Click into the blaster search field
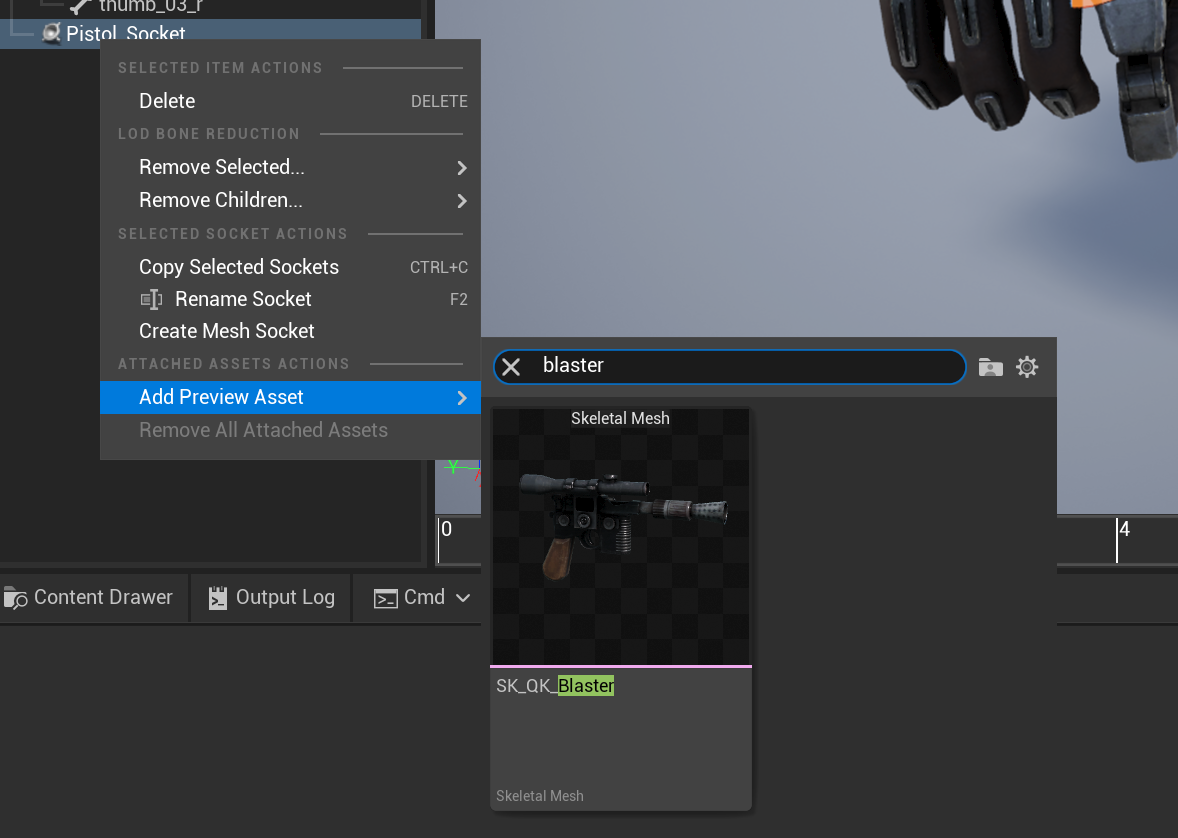Viewport: 1178px width, 838px height. (729, 367)
